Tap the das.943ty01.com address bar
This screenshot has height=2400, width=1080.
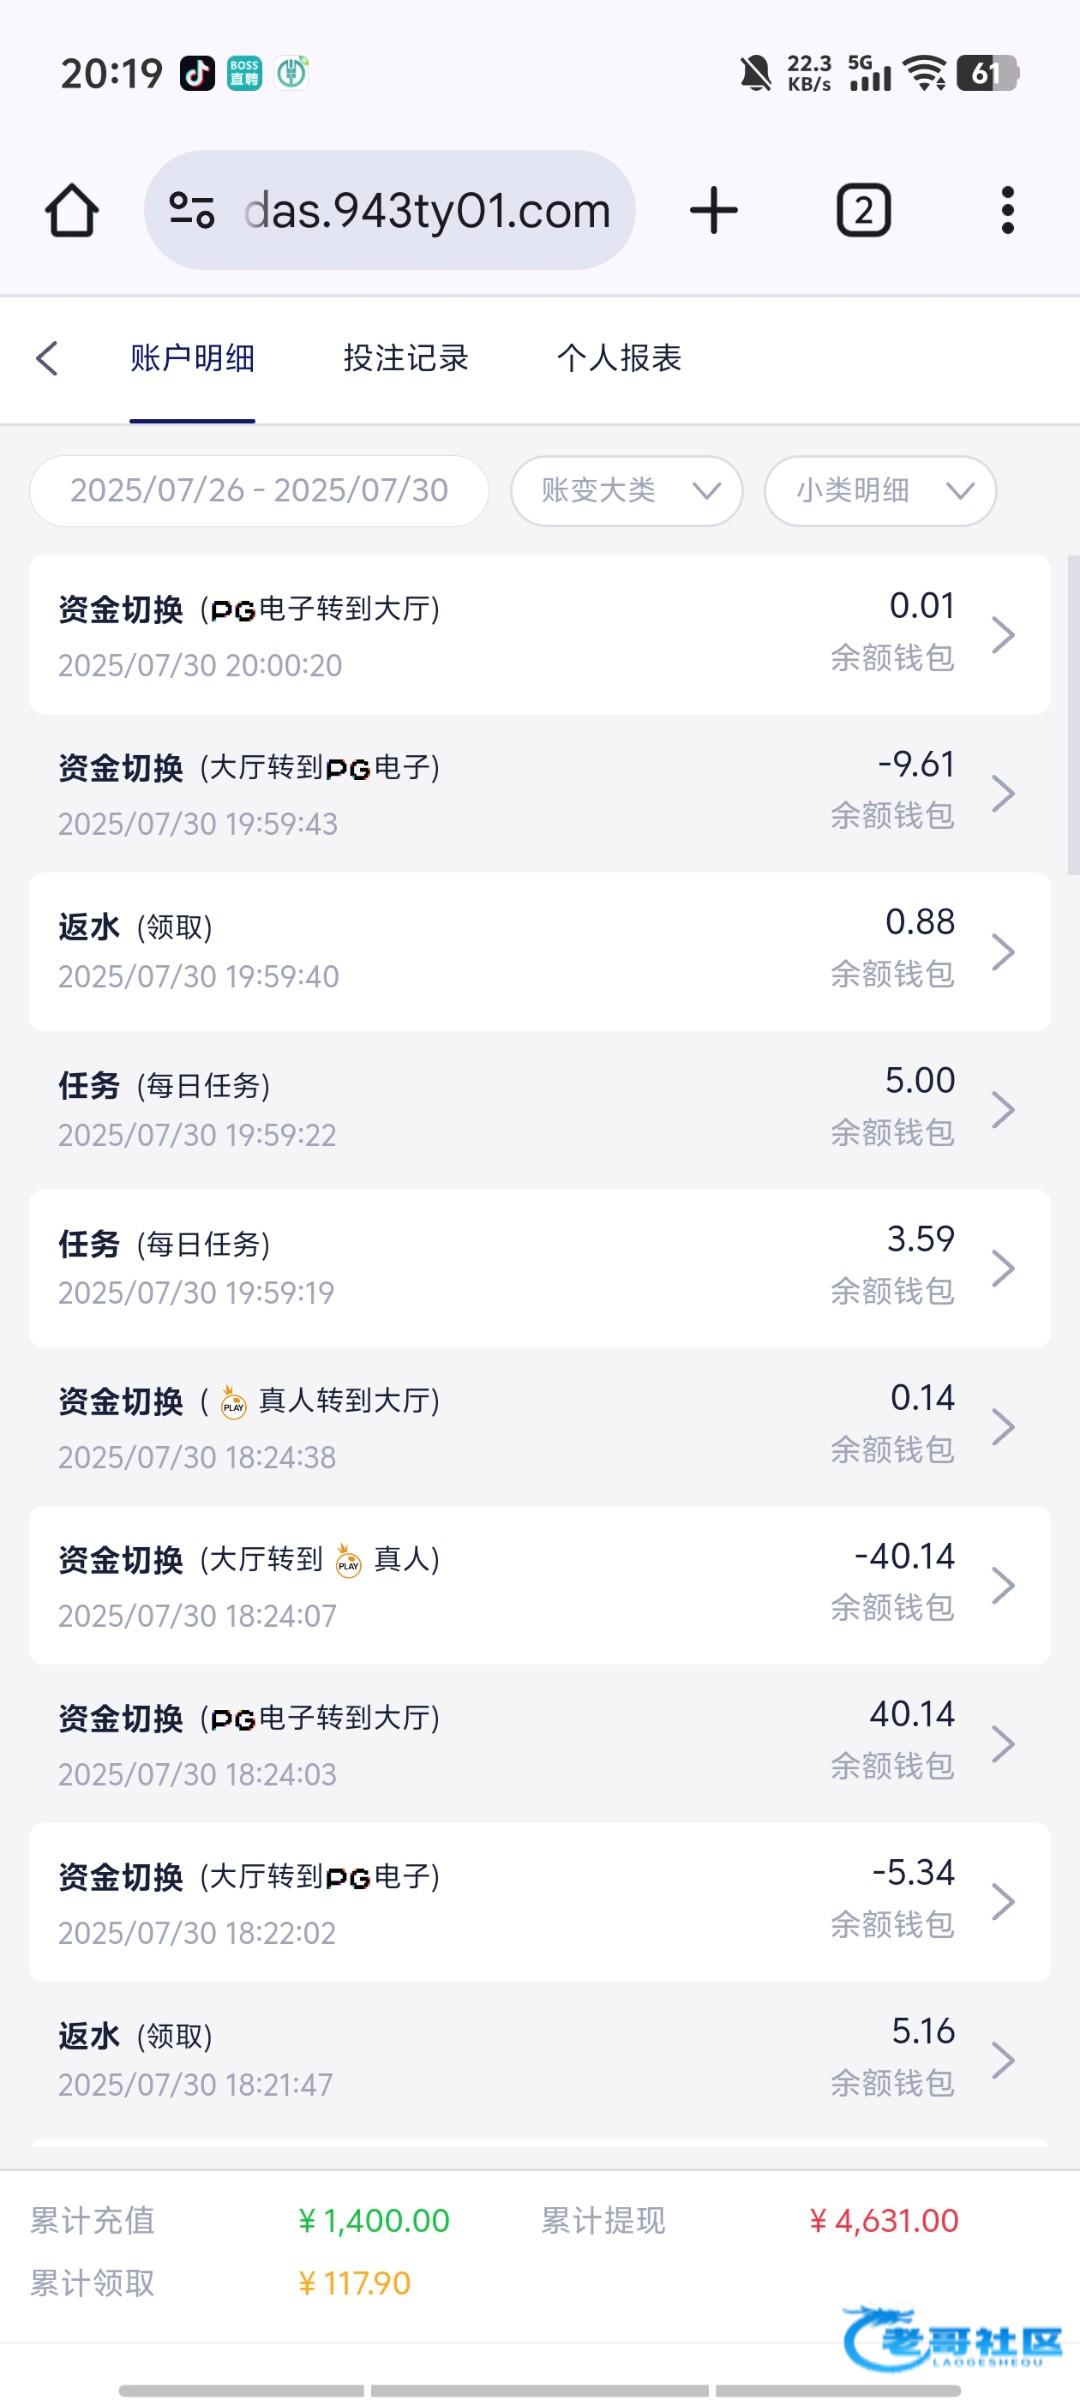click(427, 211)
